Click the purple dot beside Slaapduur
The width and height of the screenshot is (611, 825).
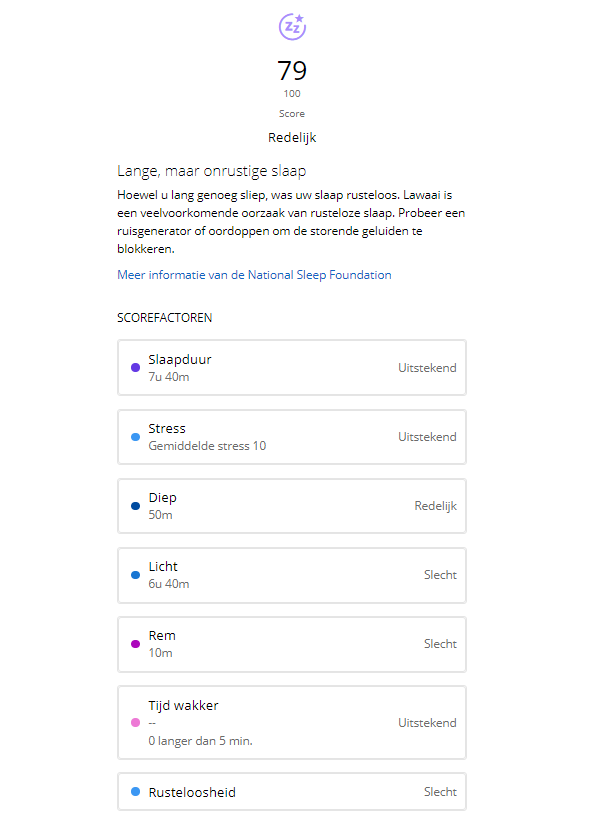(x=135, y=368)
